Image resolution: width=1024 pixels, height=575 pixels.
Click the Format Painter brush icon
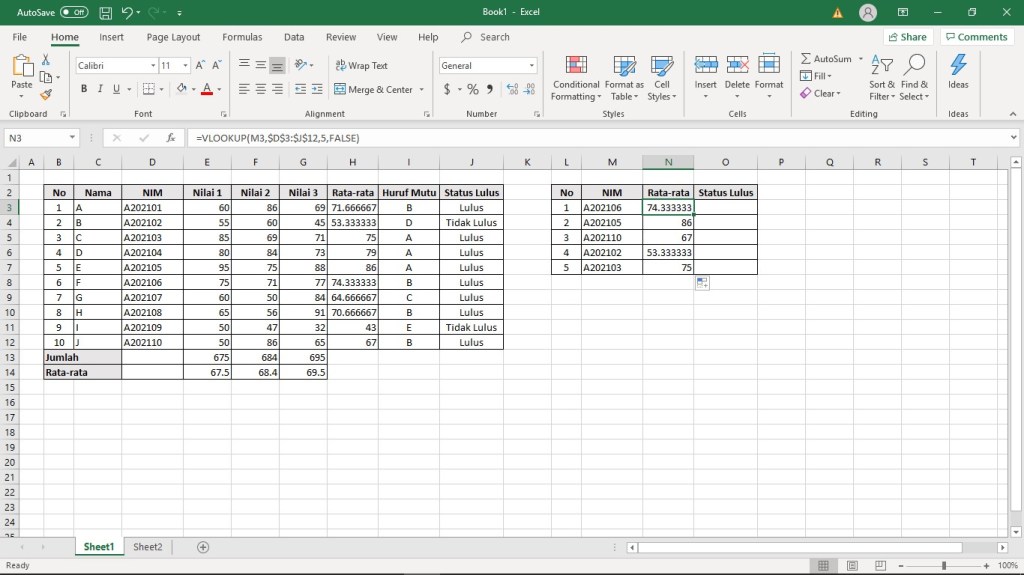pyautogui.click(x=45, y=95)
